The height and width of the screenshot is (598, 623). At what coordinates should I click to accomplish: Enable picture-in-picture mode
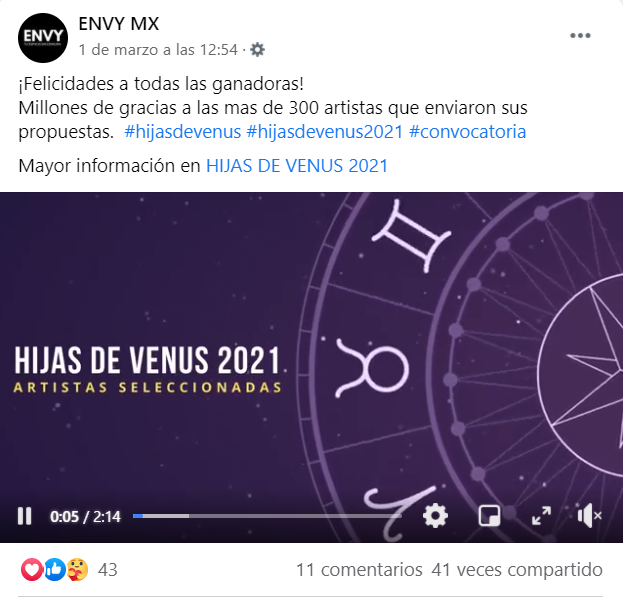[x=489, y=516]
